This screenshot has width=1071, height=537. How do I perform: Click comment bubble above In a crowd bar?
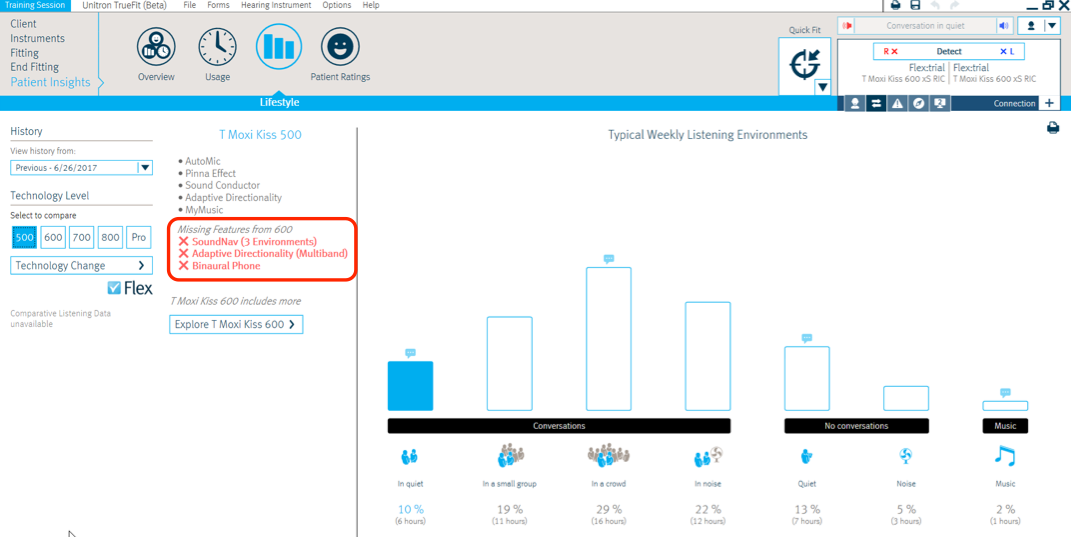[609, 259]
